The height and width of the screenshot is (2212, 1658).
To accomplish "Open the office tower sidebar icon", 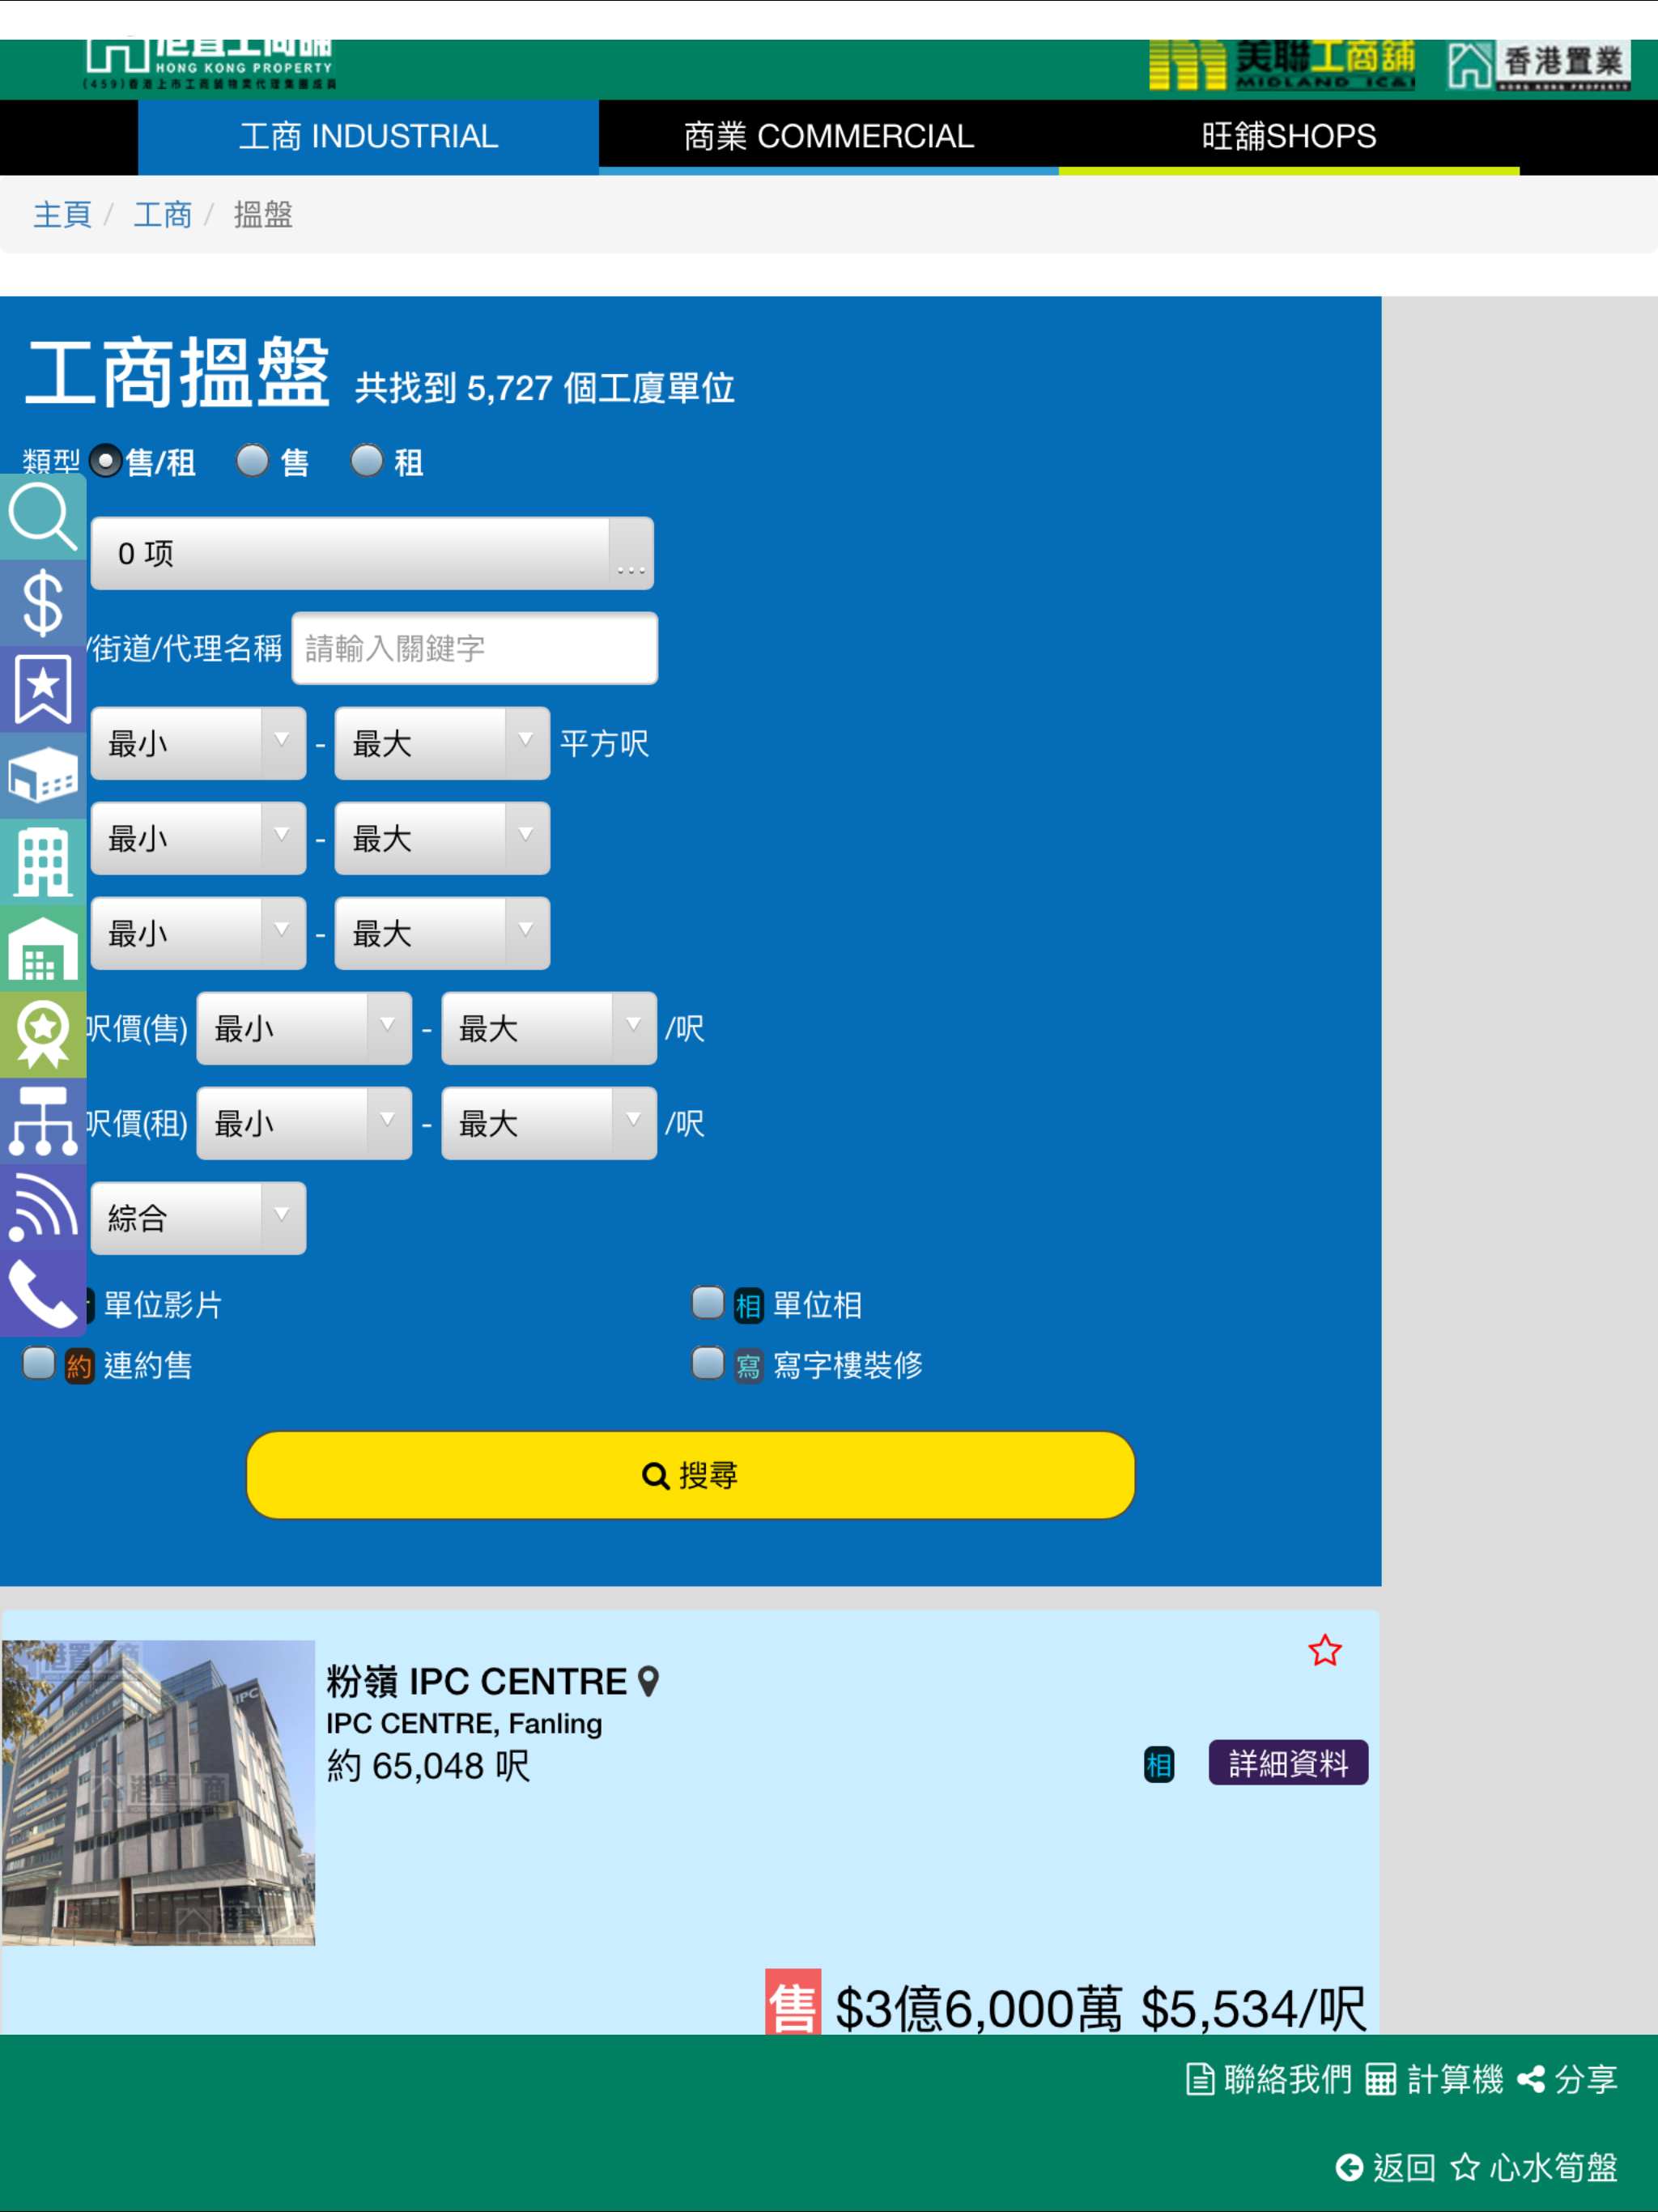I will pos(43,862).
